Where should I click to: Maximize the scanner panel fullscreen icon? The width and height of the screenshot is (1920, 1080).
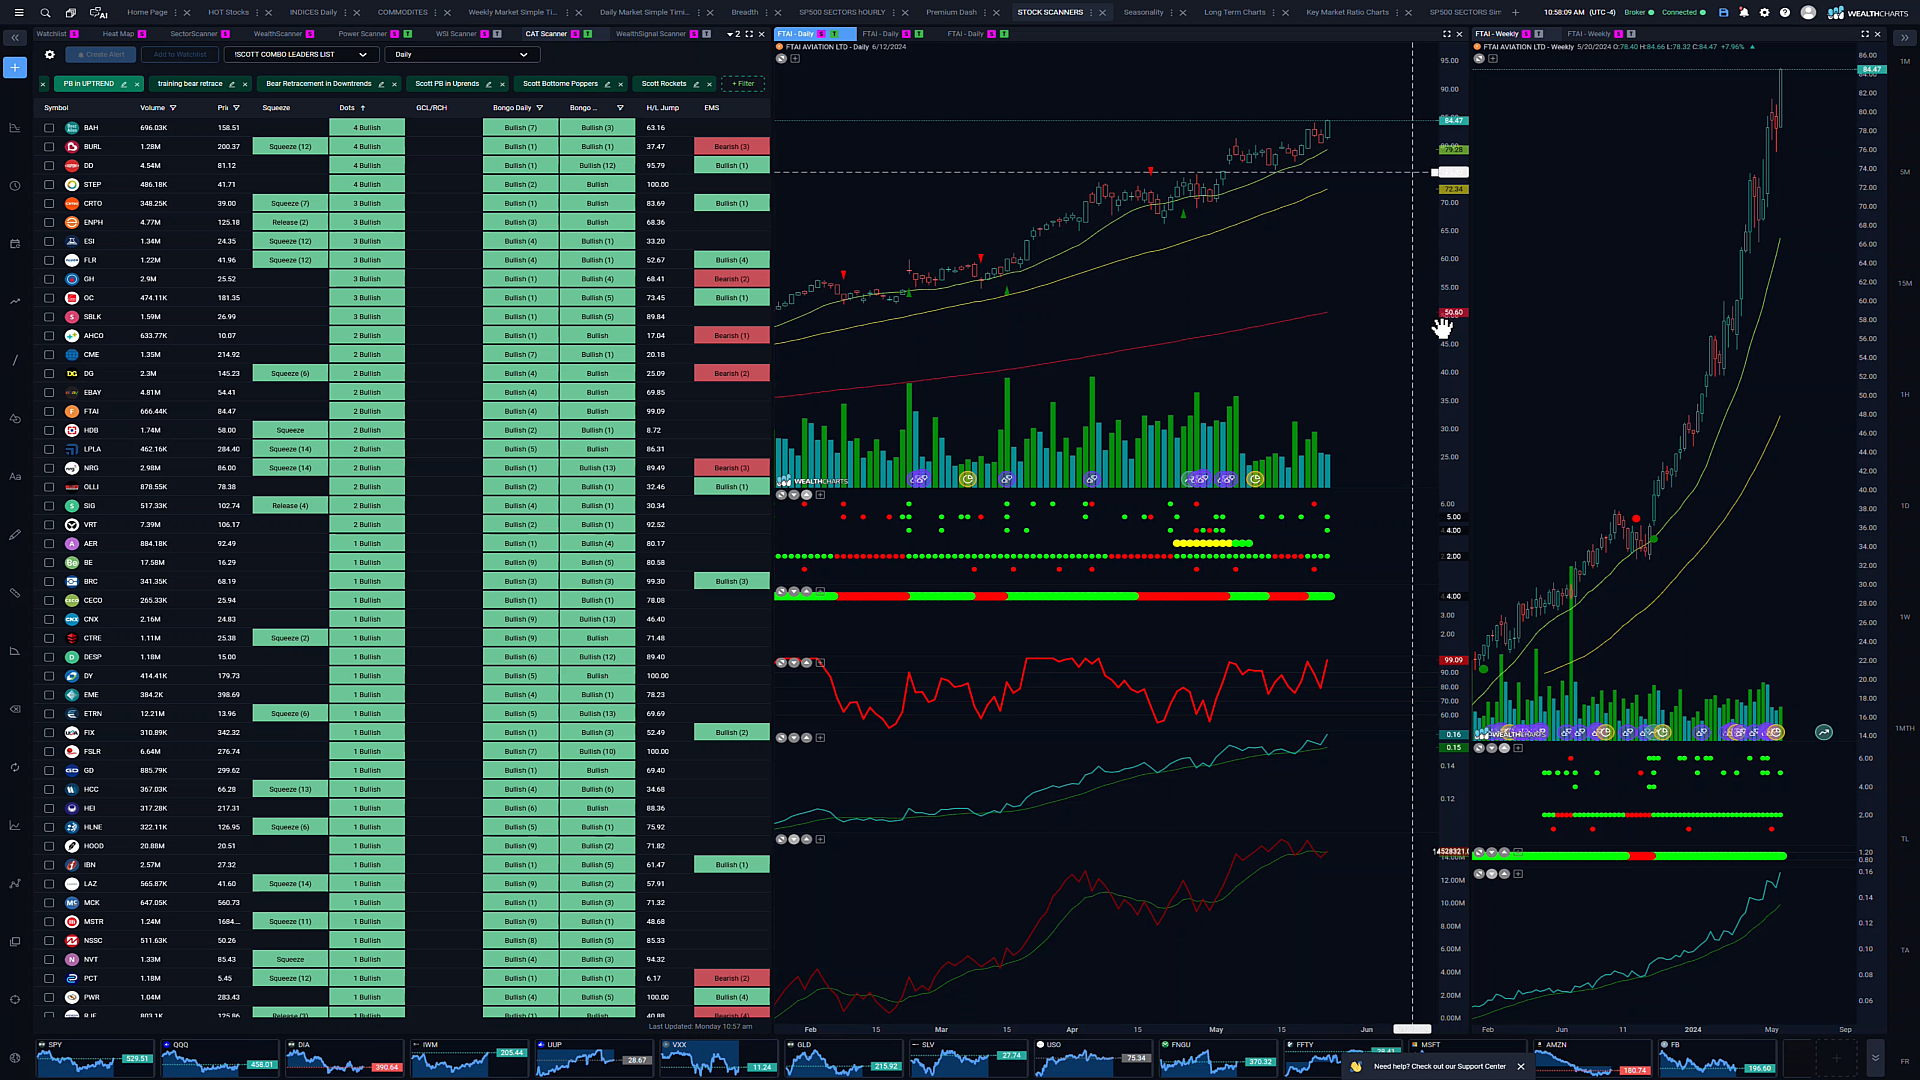click(x=749, y=34)
